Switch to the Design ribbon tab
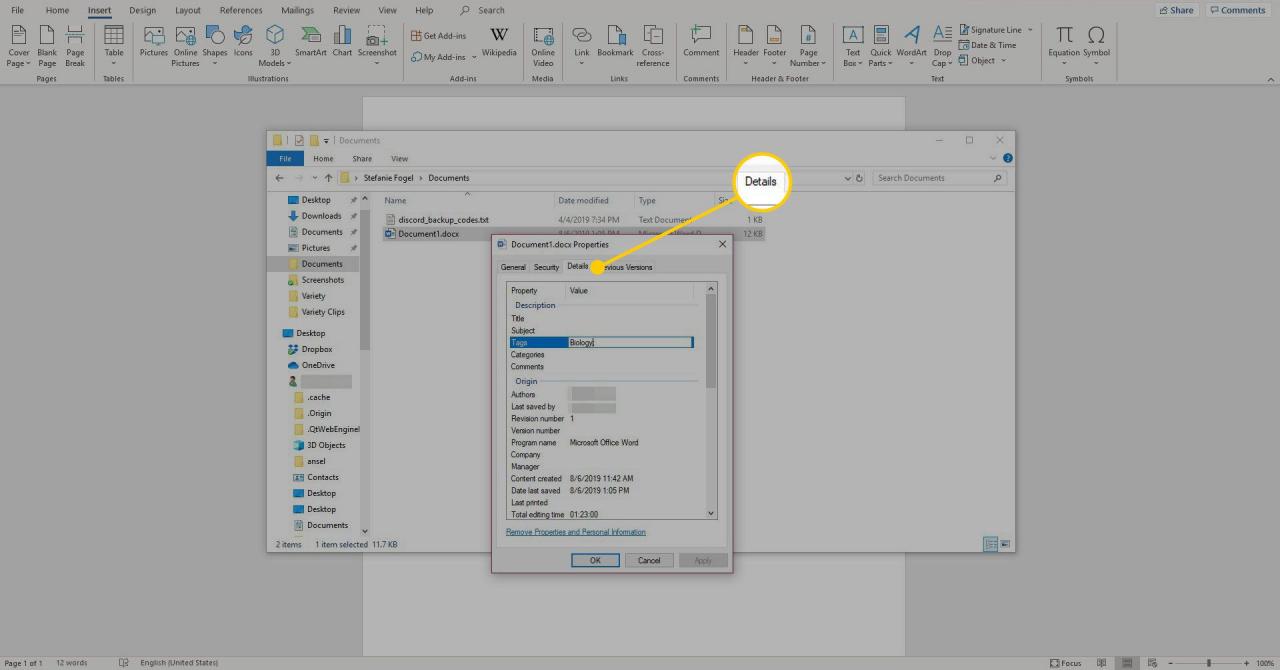Screen dimensions: 1280x670 coord(143,10)
